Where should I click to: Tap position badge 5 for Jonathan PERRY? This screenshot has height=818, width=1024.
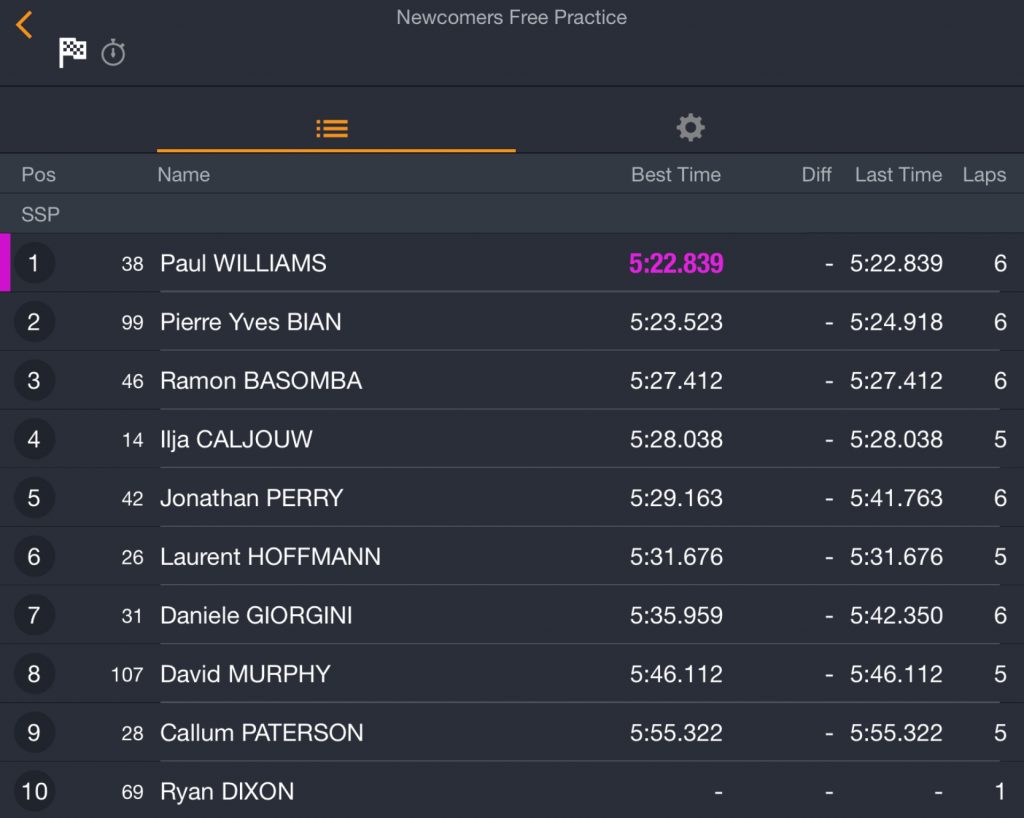coord(33,498)
